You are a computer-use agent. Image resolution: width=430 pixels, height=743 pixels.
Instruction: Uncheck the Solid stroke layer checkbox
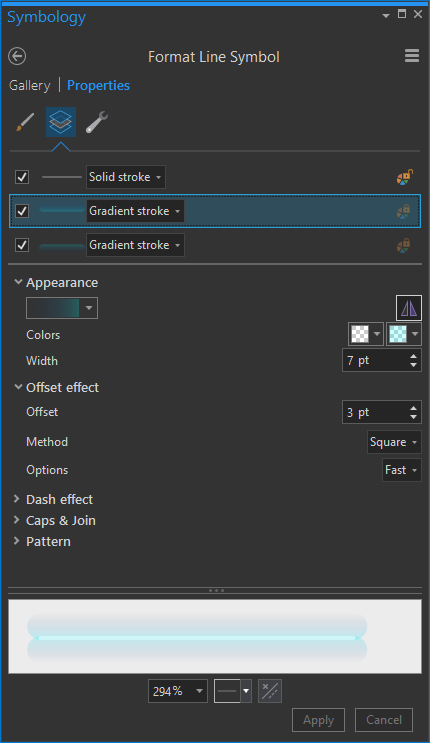click(22, 177)
